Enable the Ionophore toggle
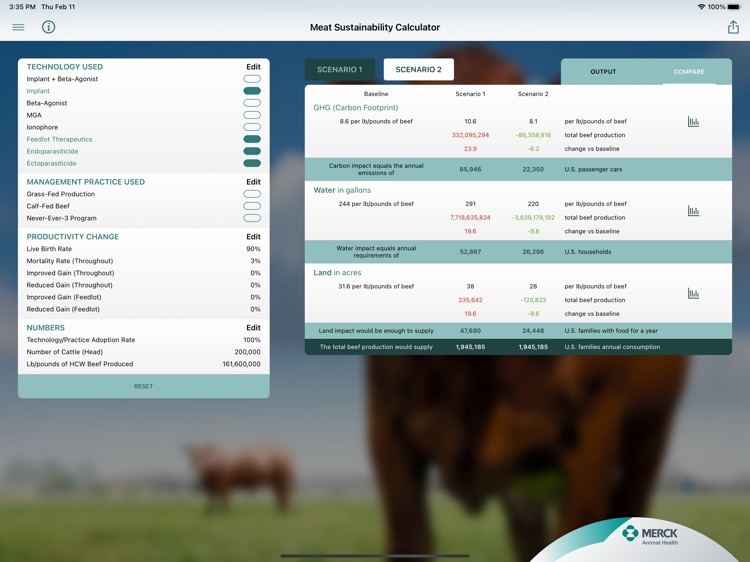Image resolution: width=750 pixels, height=562 pixels. 252,127
